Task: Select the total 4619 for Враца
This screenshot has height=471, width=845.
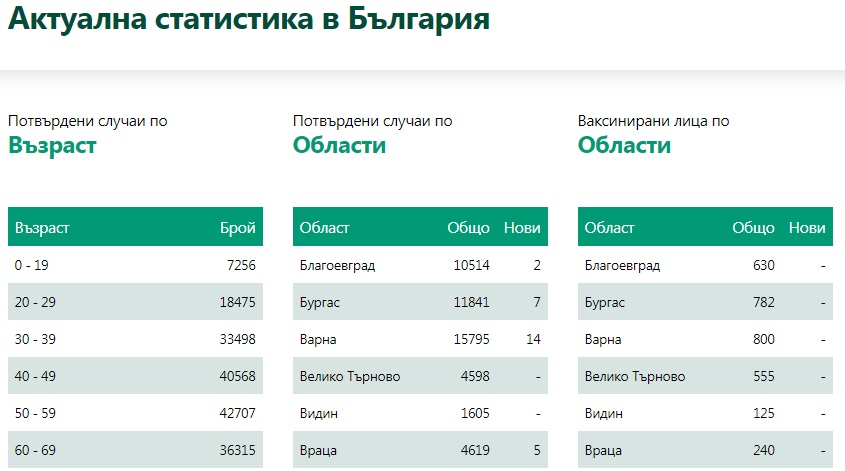Action: pos(475,450)
